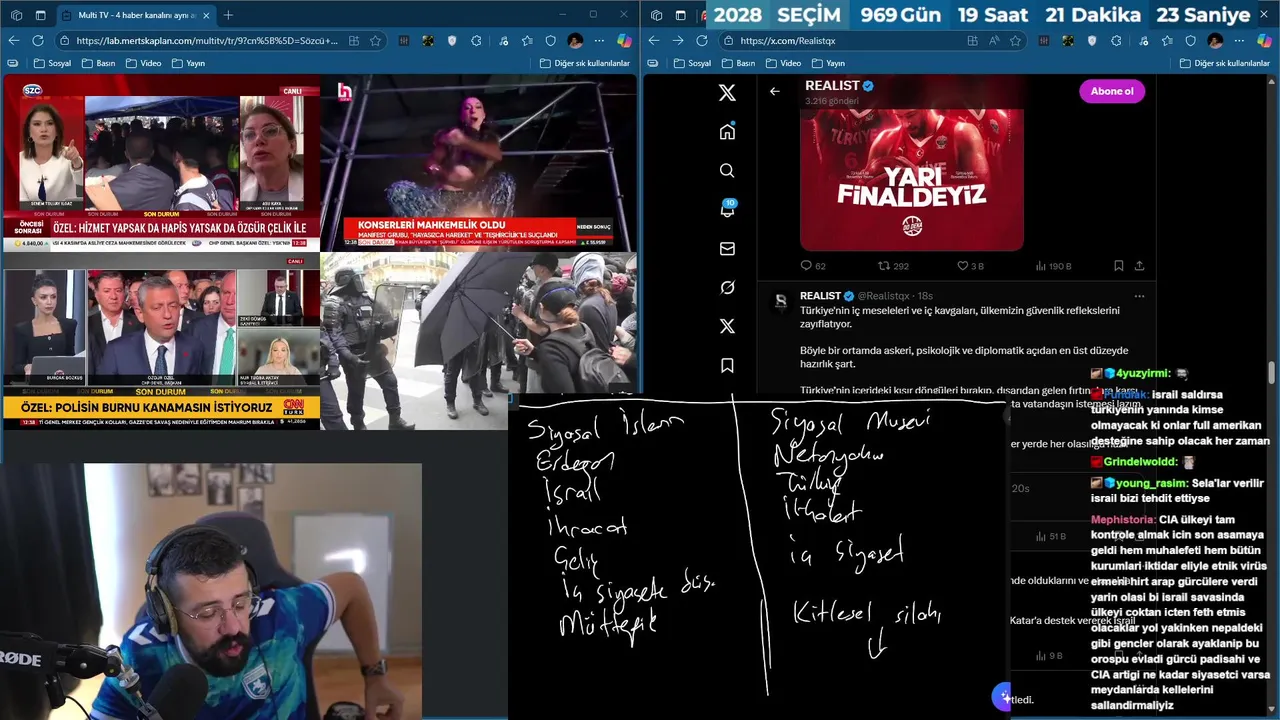Refresh the x.com page

click(702, 41)
